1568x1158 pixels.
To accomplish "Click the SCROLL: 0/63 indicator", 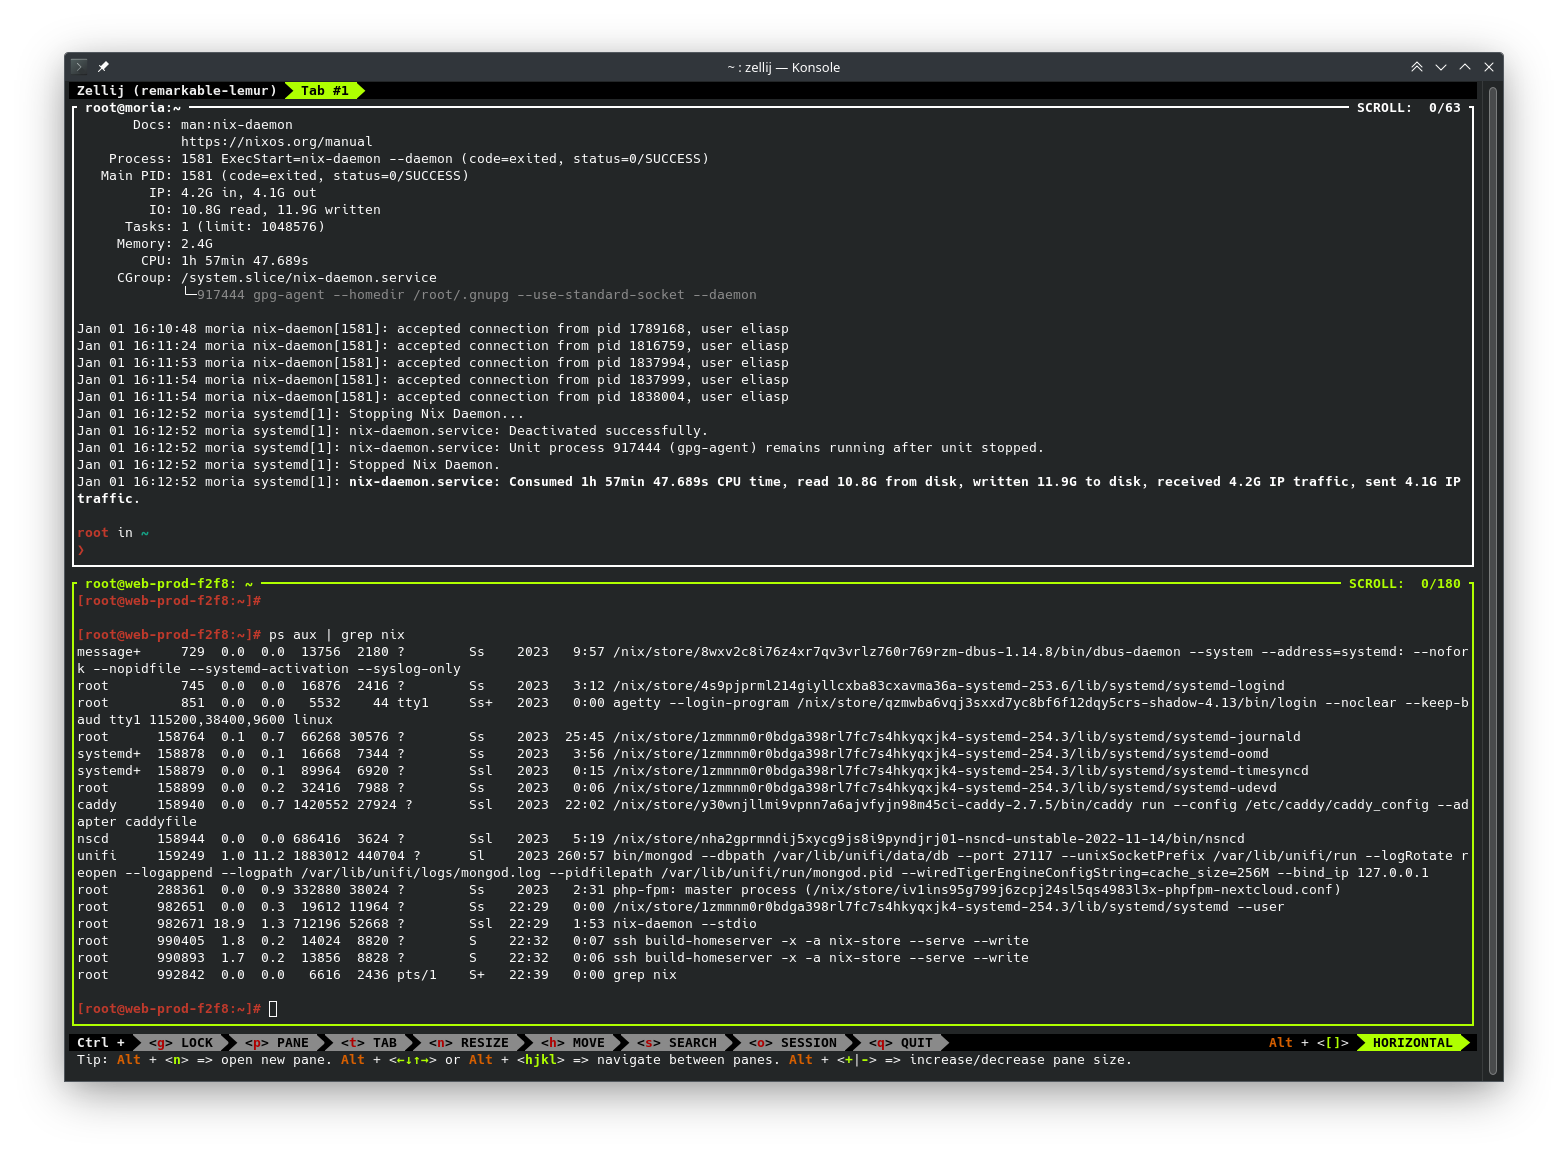I will [x=1409, y=108].
